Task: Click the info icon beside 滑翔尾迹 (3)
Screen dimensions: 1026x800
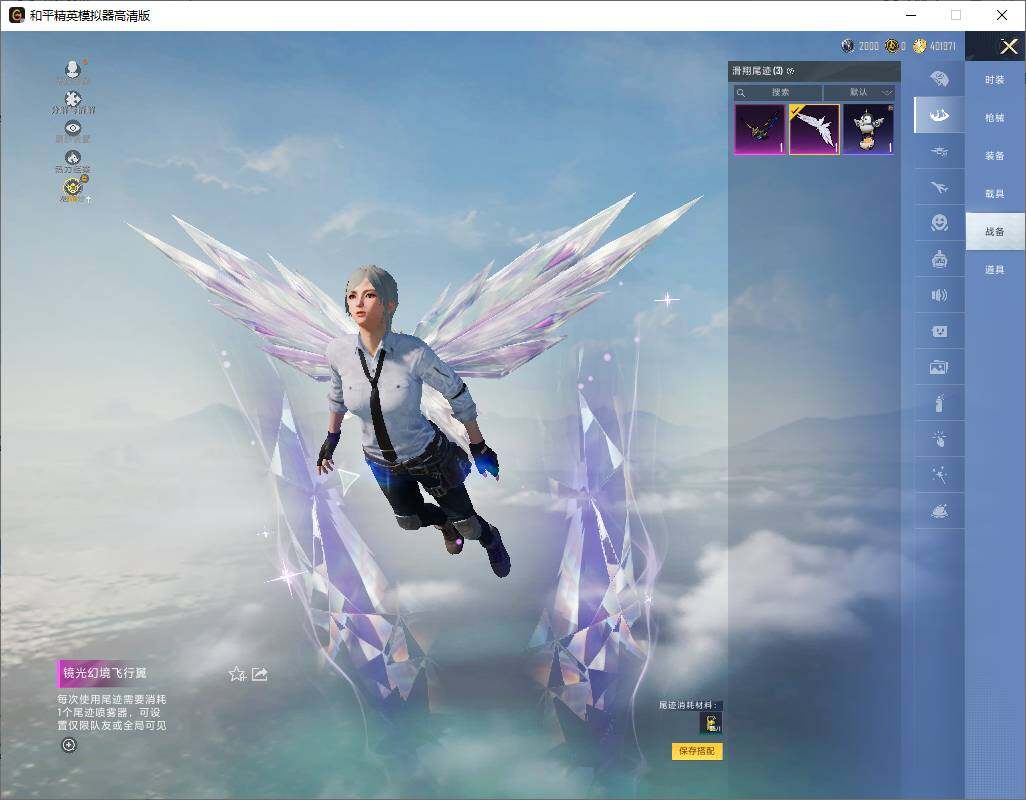Action: (x=790, y=71)
